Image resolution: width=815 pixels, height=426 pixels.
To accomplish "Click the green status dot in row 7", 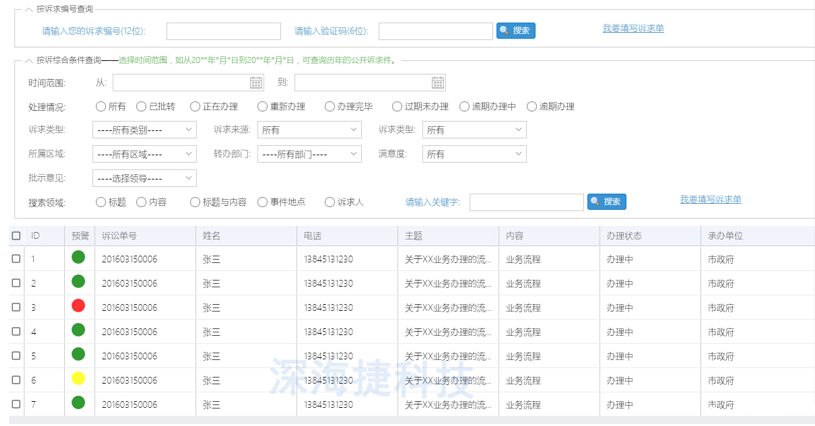I will [78, 404].
